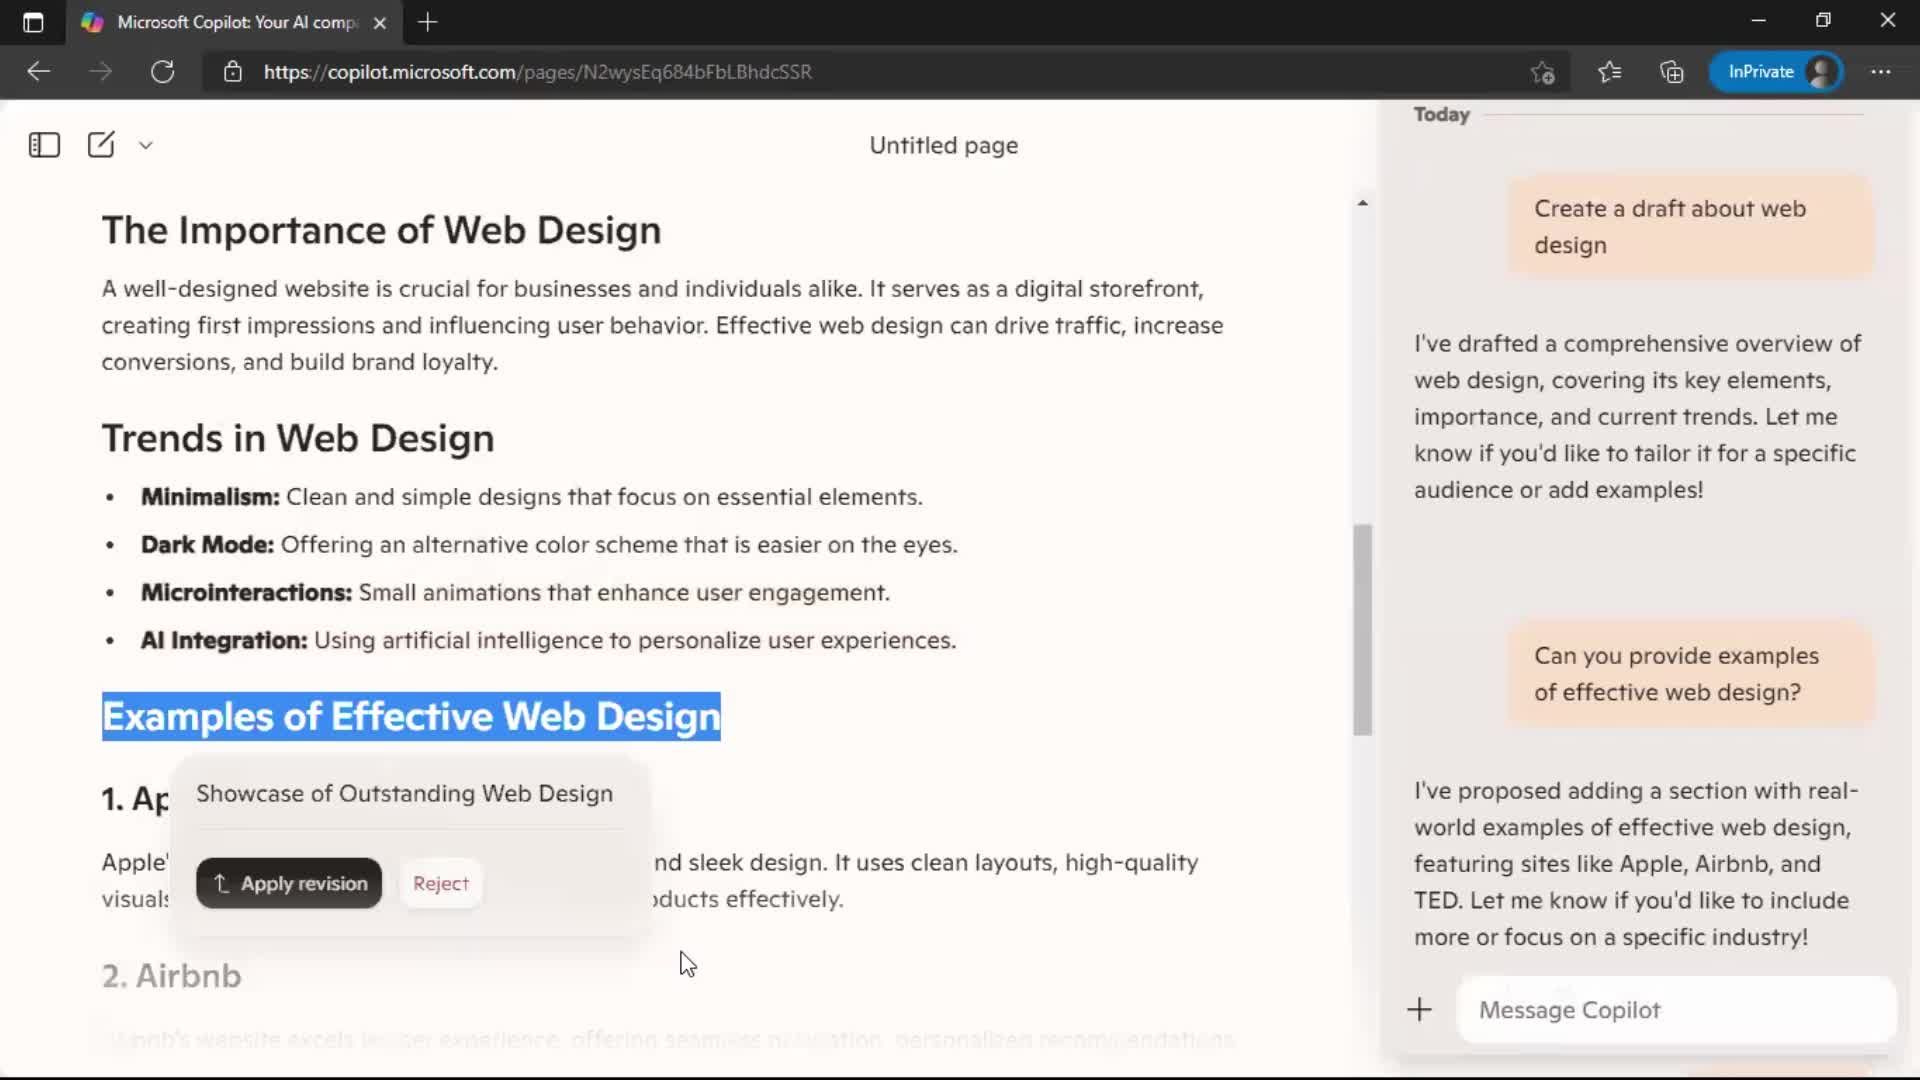Click the suggested text Showcase of Outstanding Web Design

coord(404,794)
